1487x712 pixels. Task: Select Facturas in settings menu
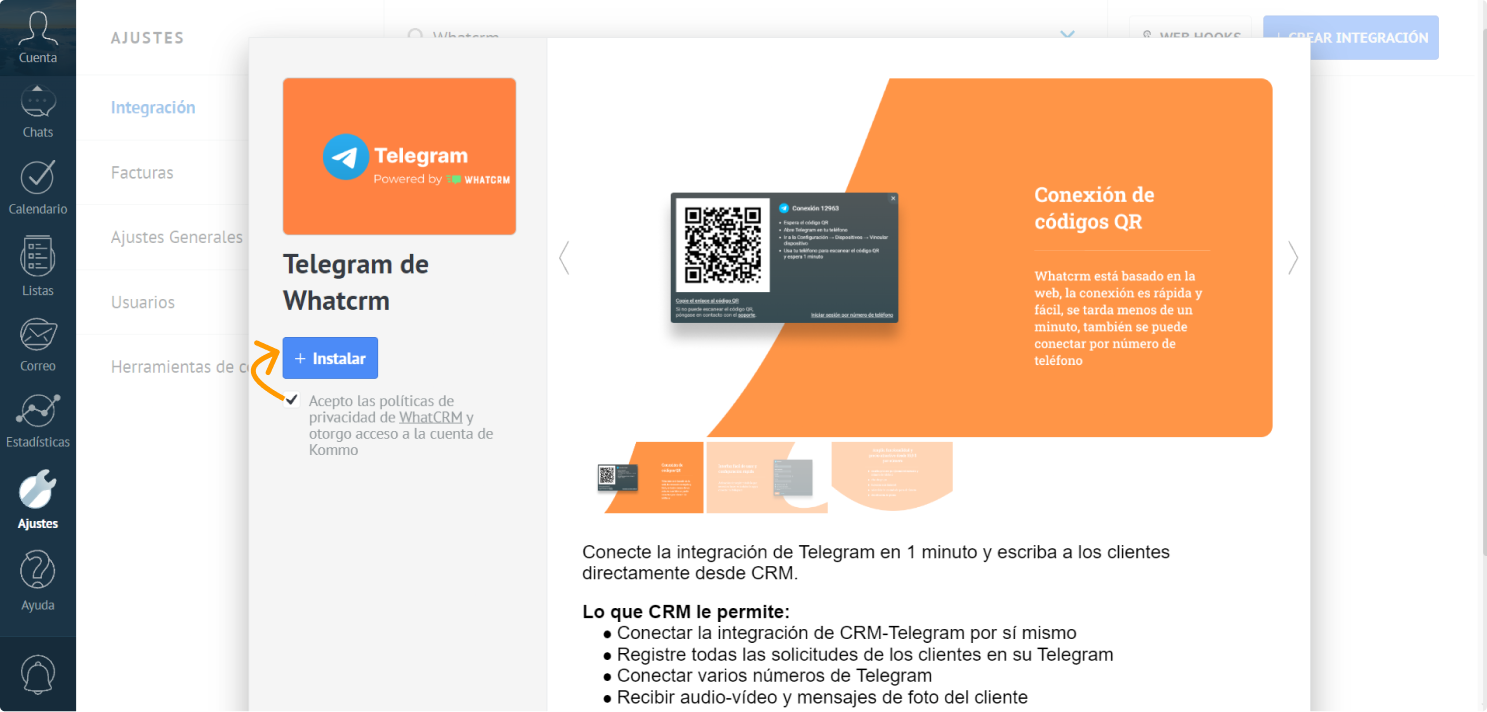pyautogui.click(x=142, y=173)
